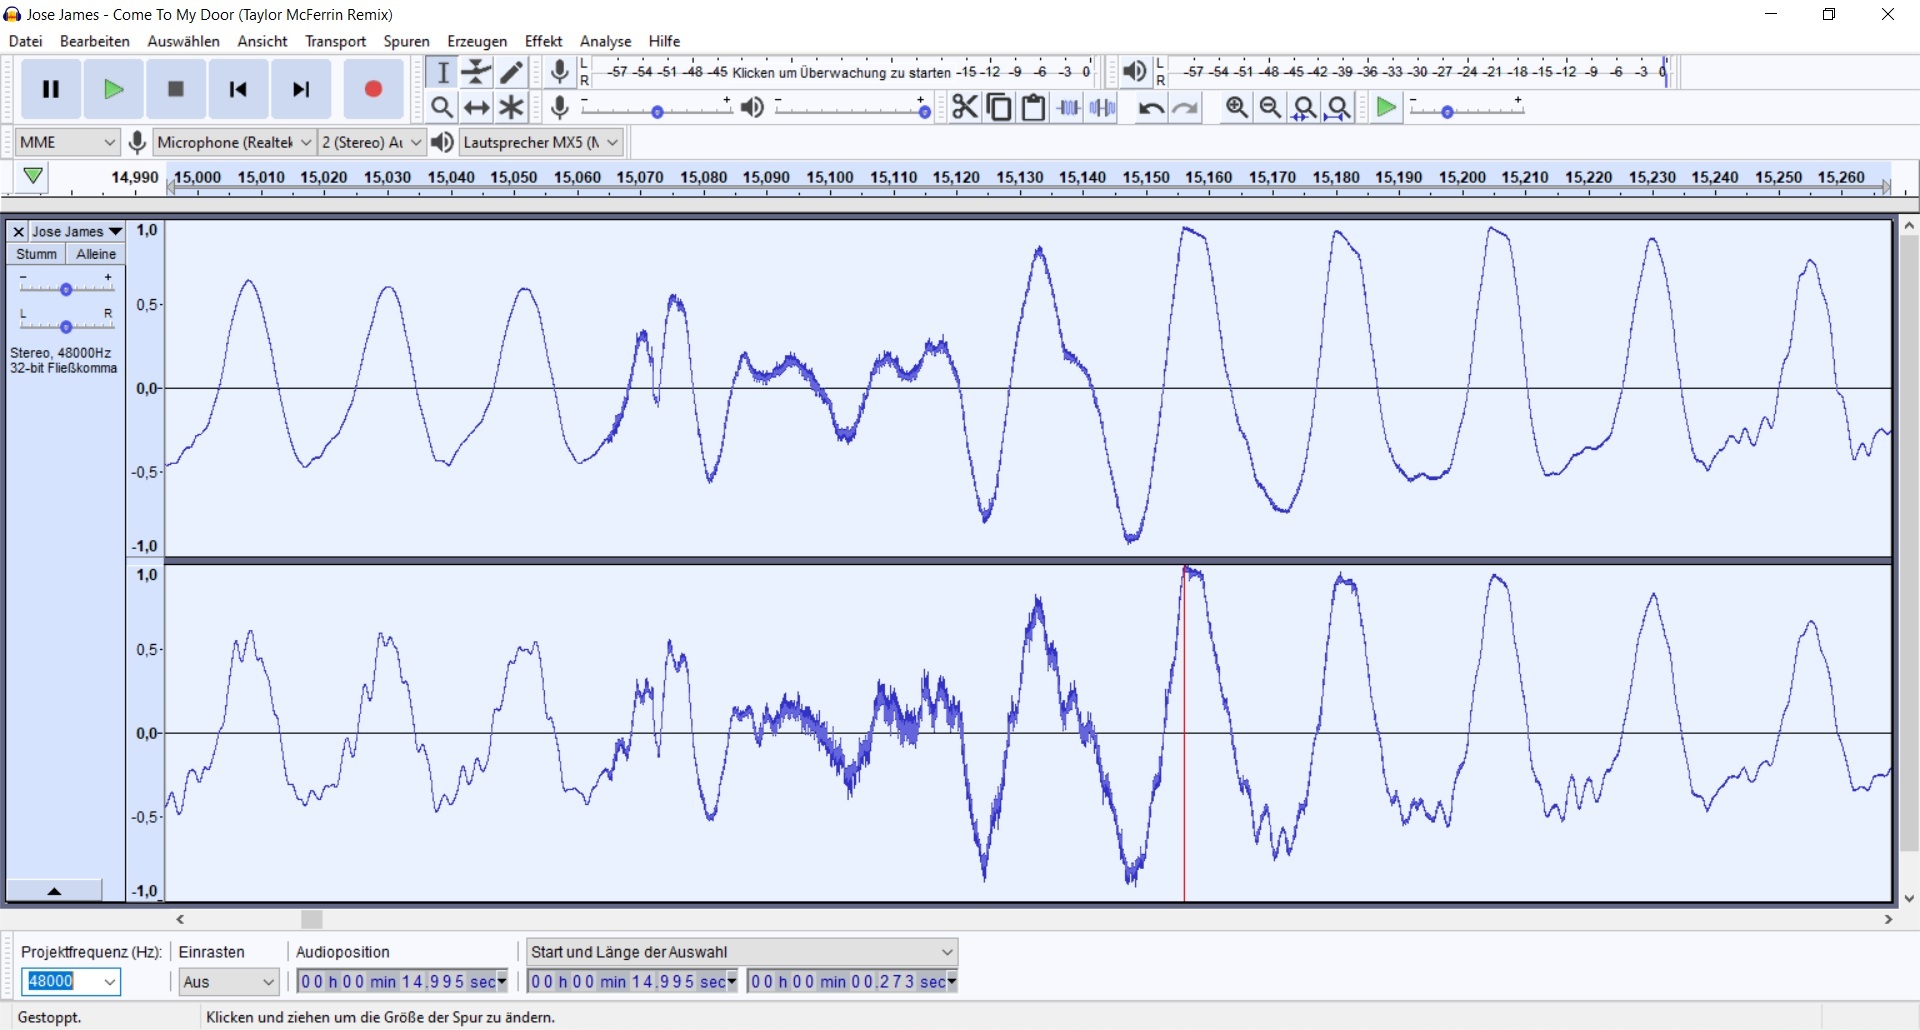This screenshot has width=1920, height=1030.
Task: Choose the Envelope tool
Action: (x=477, y=72)
